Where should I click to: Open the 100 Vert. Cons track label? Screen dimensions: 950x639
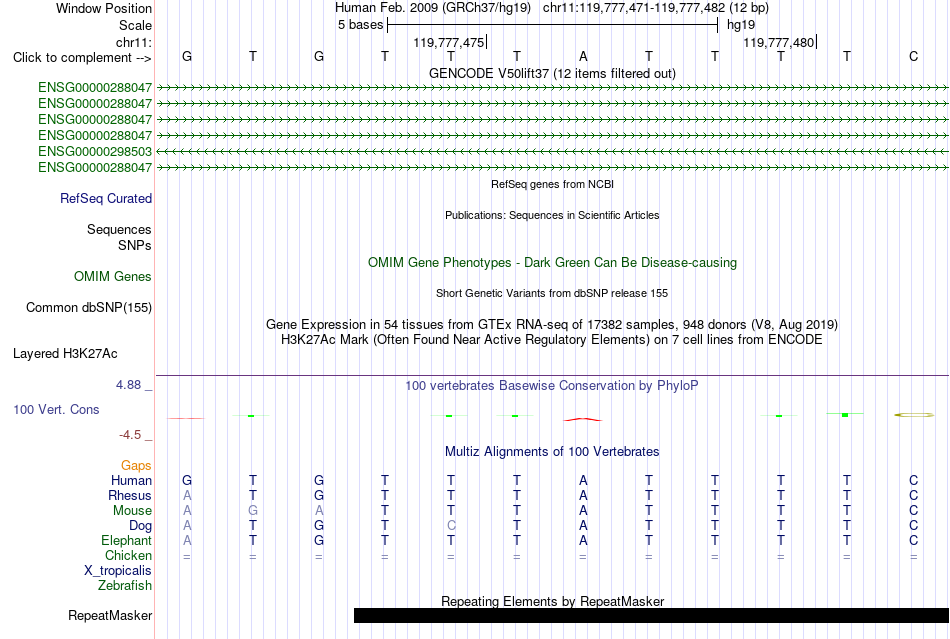point(56,409)
